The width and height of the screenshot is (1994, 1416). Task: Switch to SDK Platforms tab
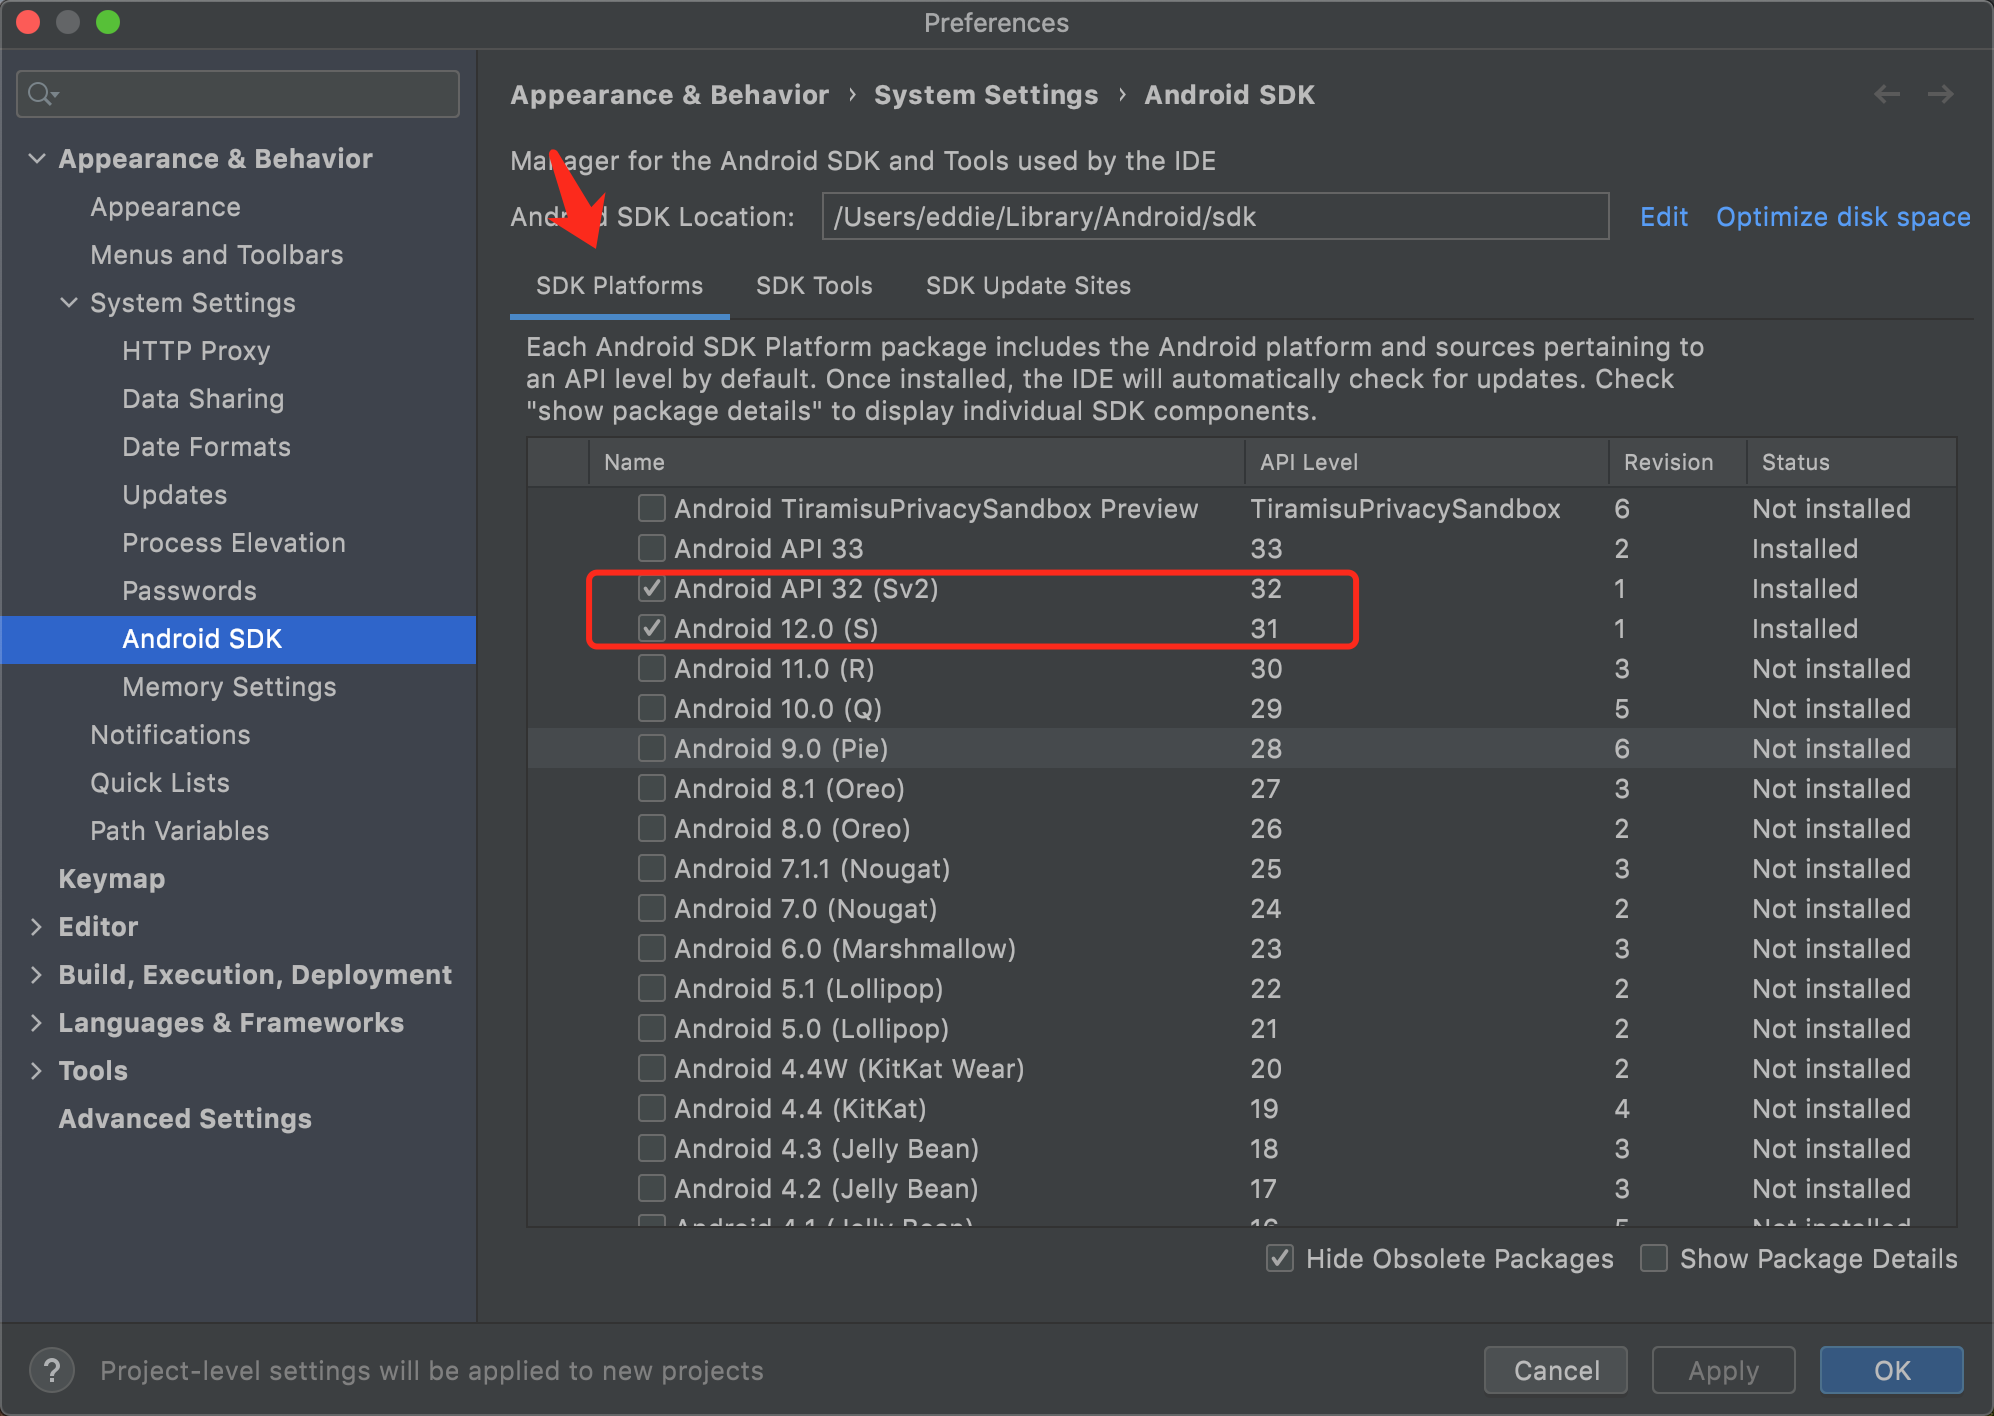[619, 286]
